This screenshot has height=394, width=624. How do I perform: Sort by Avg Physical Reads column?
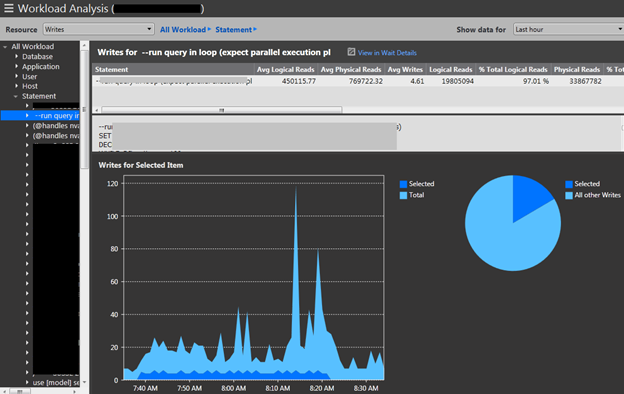pyautogui.click(x=351, y=69)
